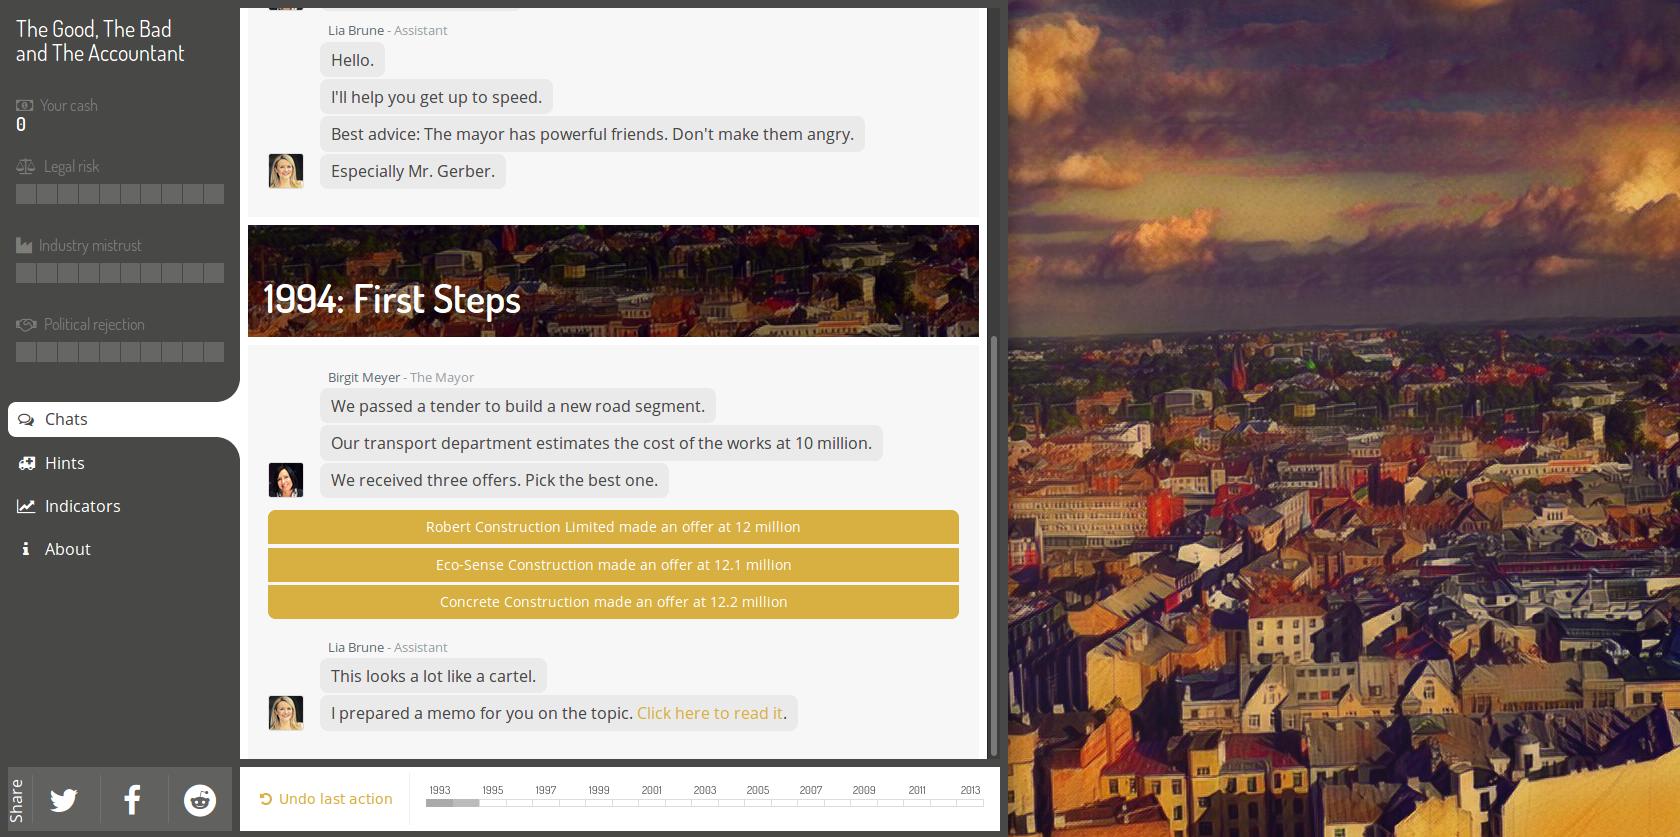This screenshot has height=837, width=1680.
Task: Click the Facebook share icon
Action: (132, 800)
